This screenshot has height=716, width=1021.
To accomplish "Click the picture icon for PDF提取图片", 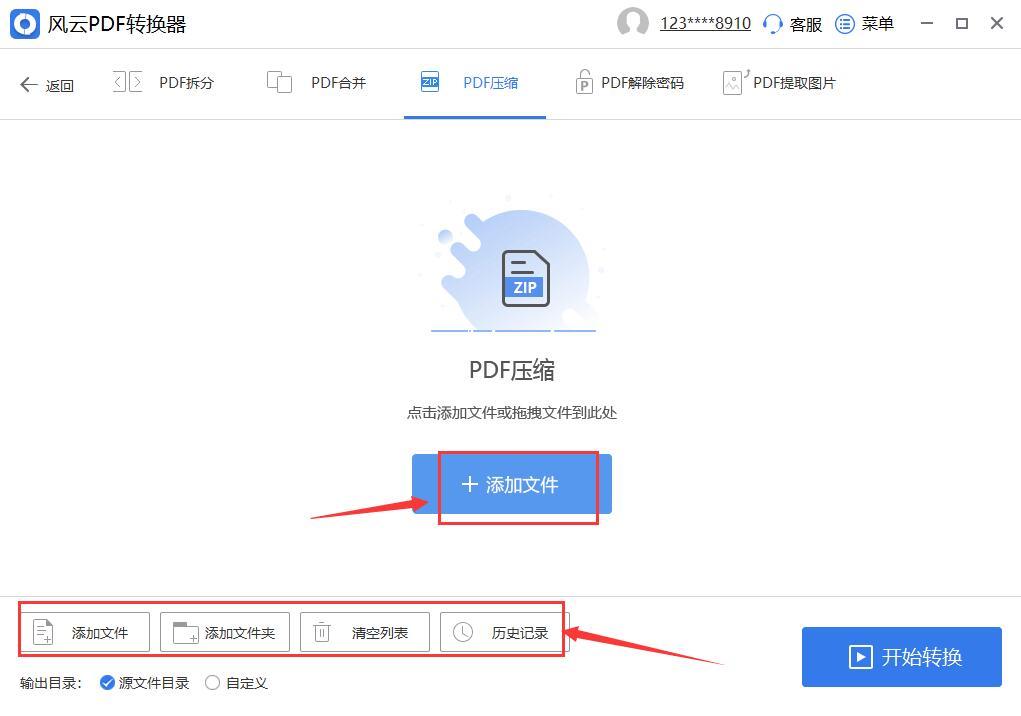I will click(735, 82).
